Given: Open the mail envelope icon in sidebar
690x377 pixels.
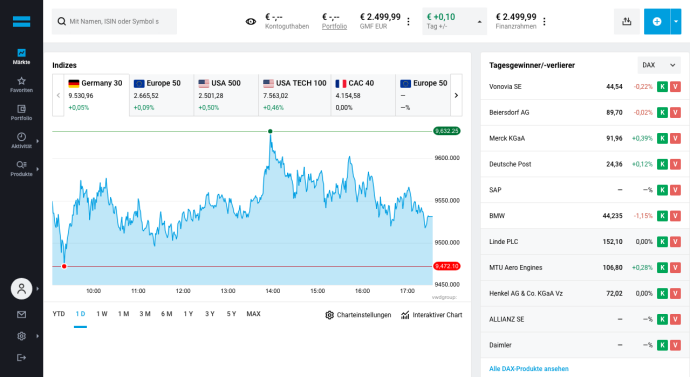Looking at the screenshot, I should [x=21, y=315].
